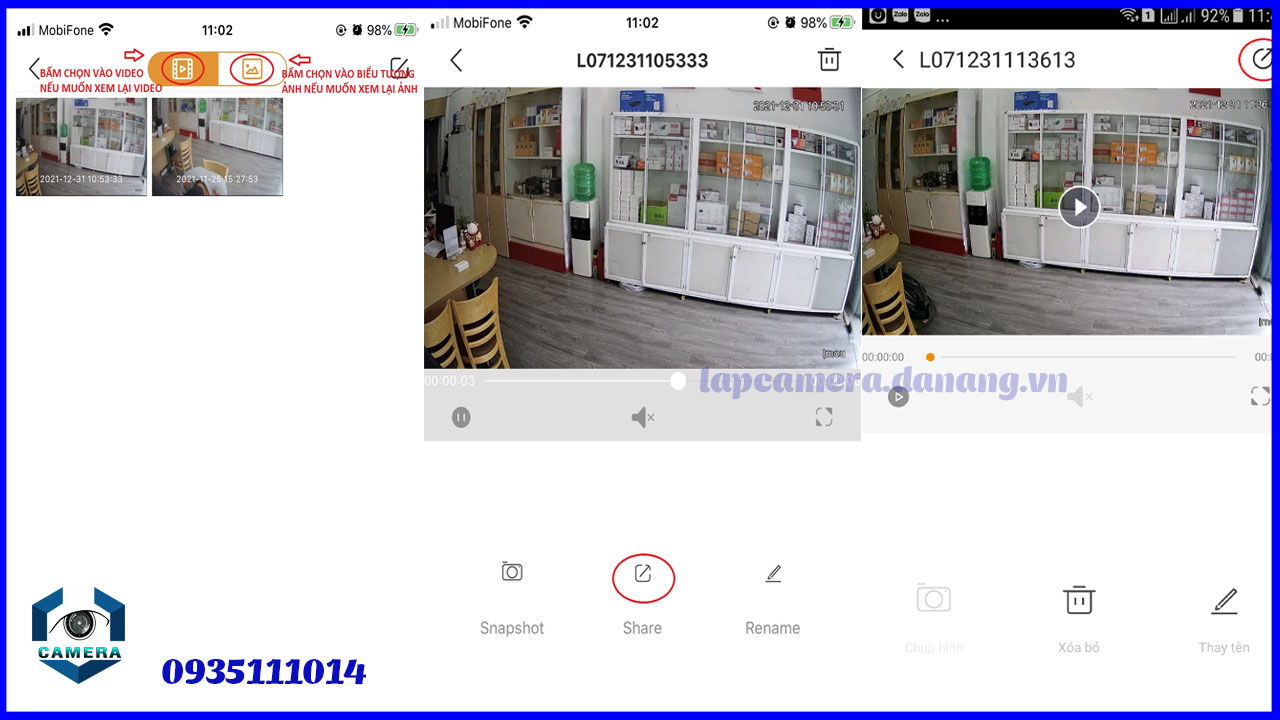Play the L071231113613 video
1280x720 pixels.
click(1079, 207)
